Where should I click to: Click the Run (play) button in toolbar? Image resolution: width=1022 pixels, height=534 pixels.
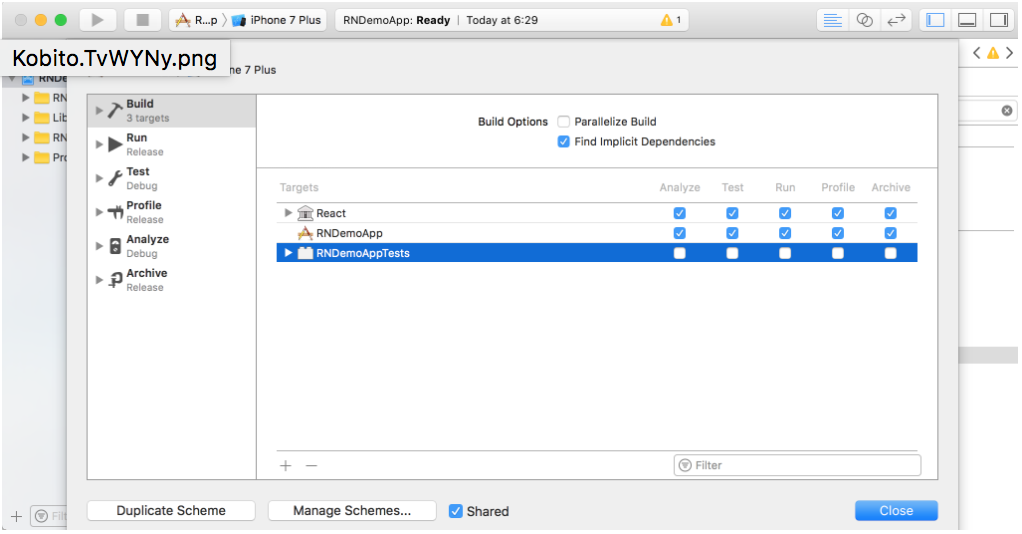pos(98,20)
